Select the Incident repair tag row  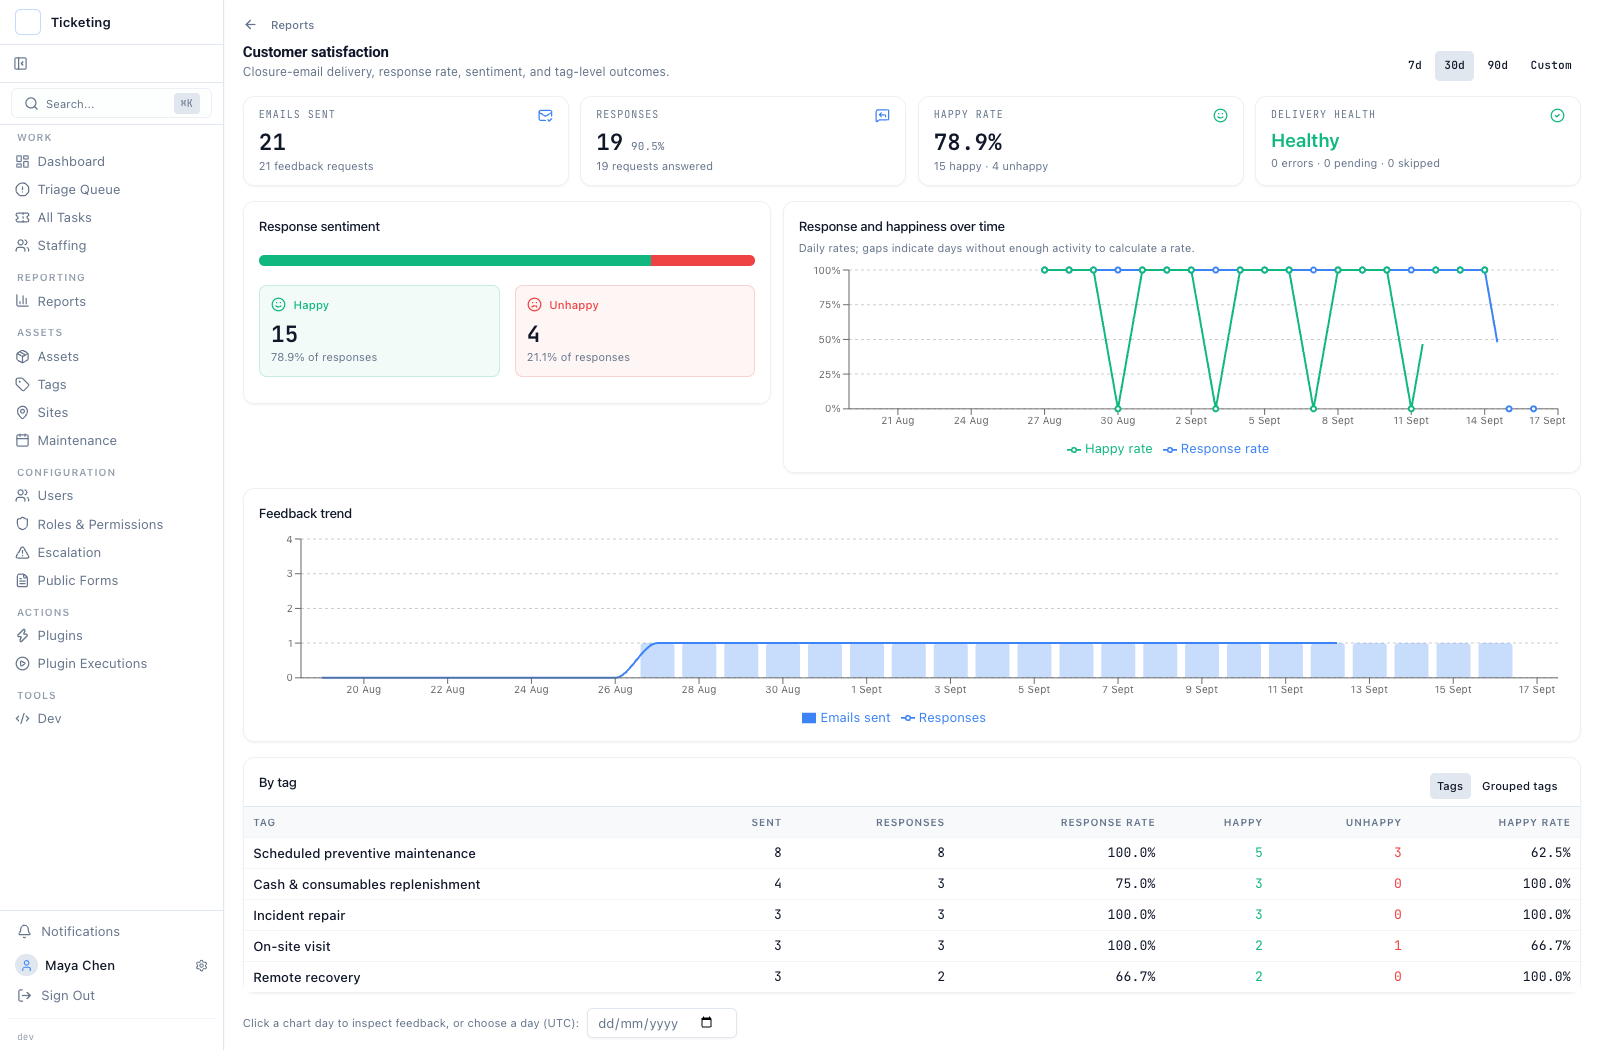pos(912,916)
